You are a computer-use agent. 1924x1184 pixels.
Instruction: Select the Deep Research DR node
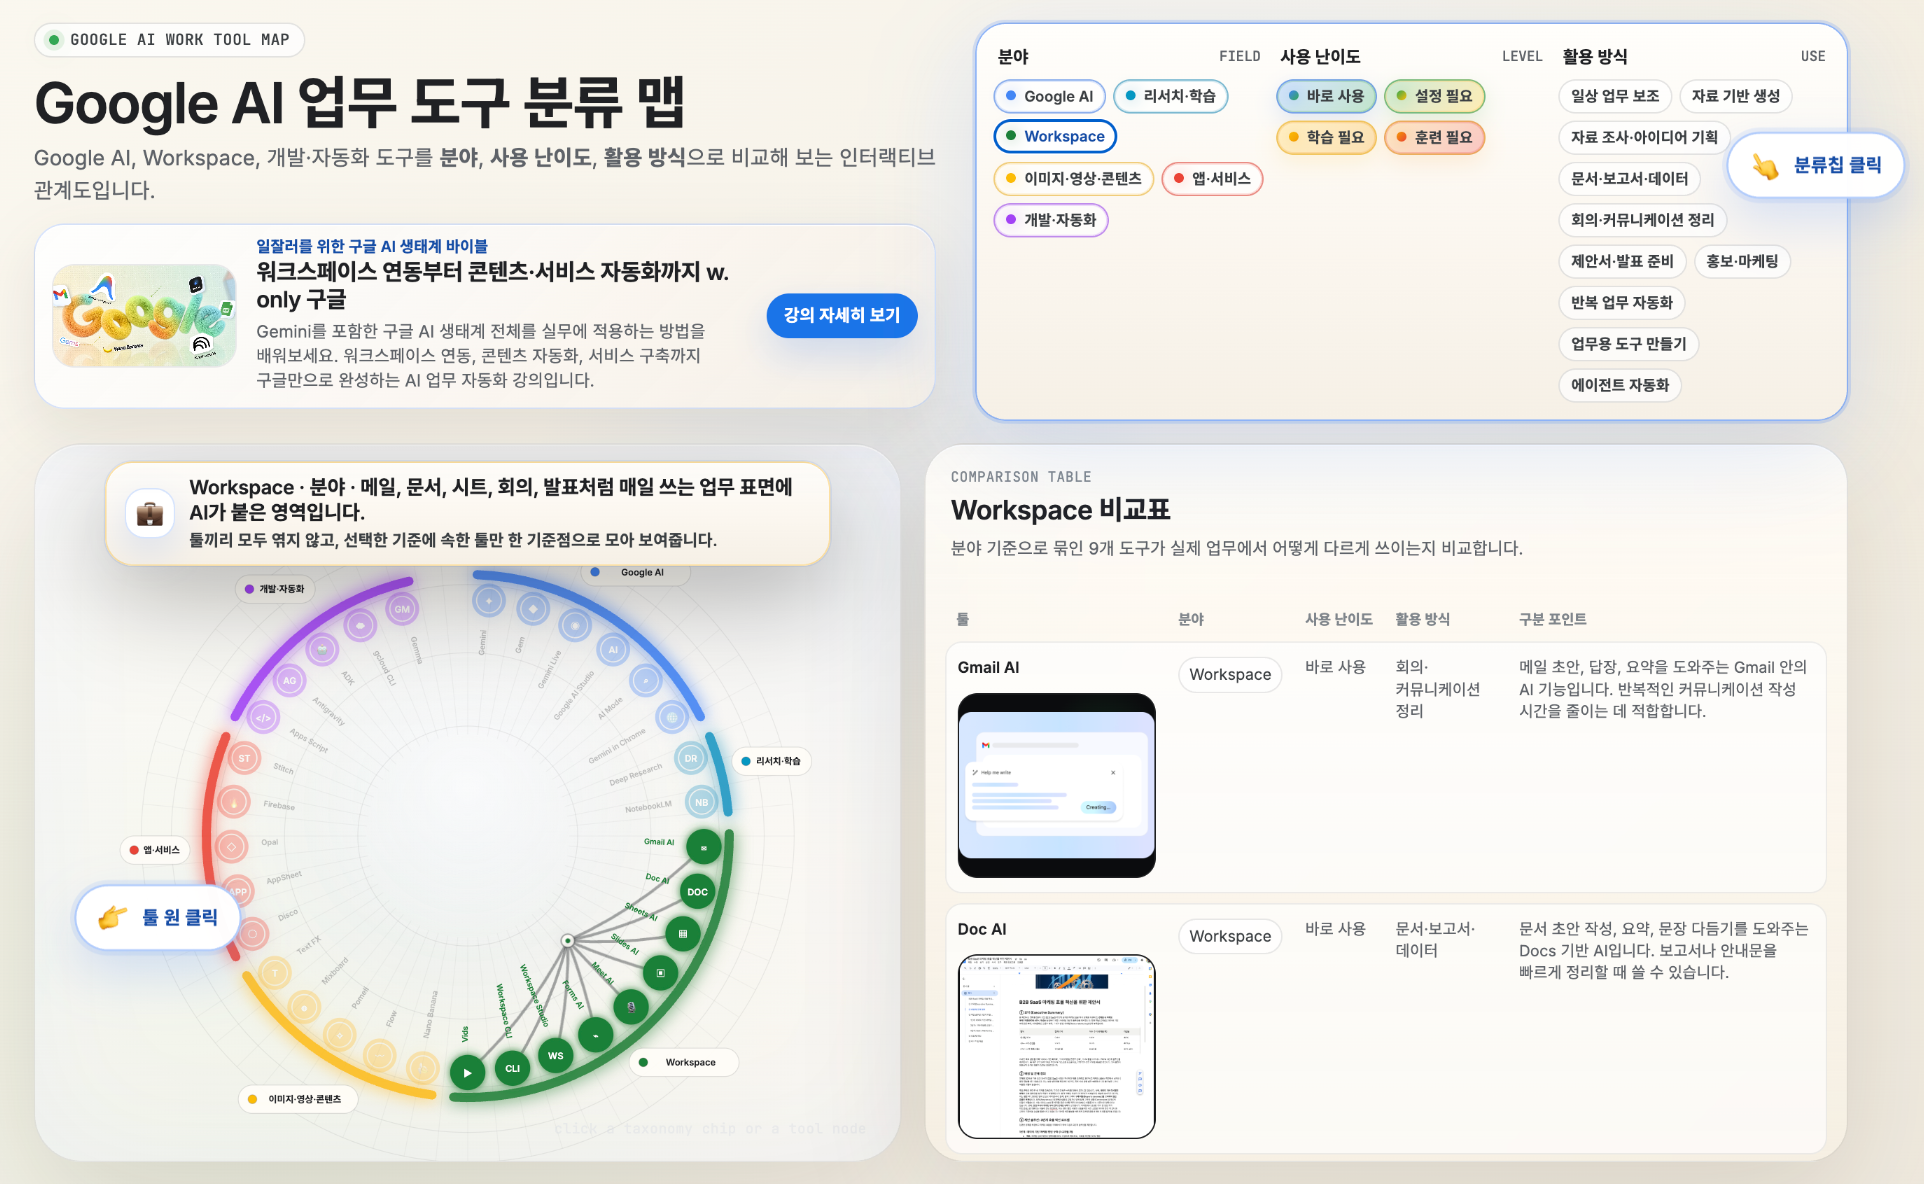[x=691, y=759]
